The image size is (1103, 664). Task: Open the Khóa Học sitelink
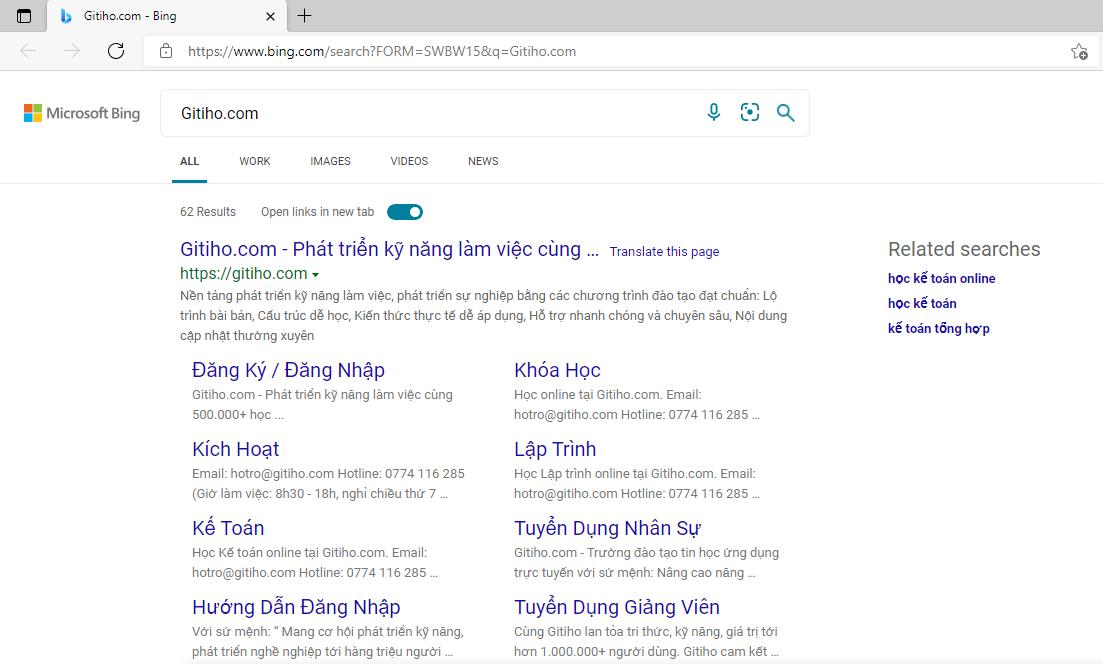pyautogui.click(x=557, y=370)
